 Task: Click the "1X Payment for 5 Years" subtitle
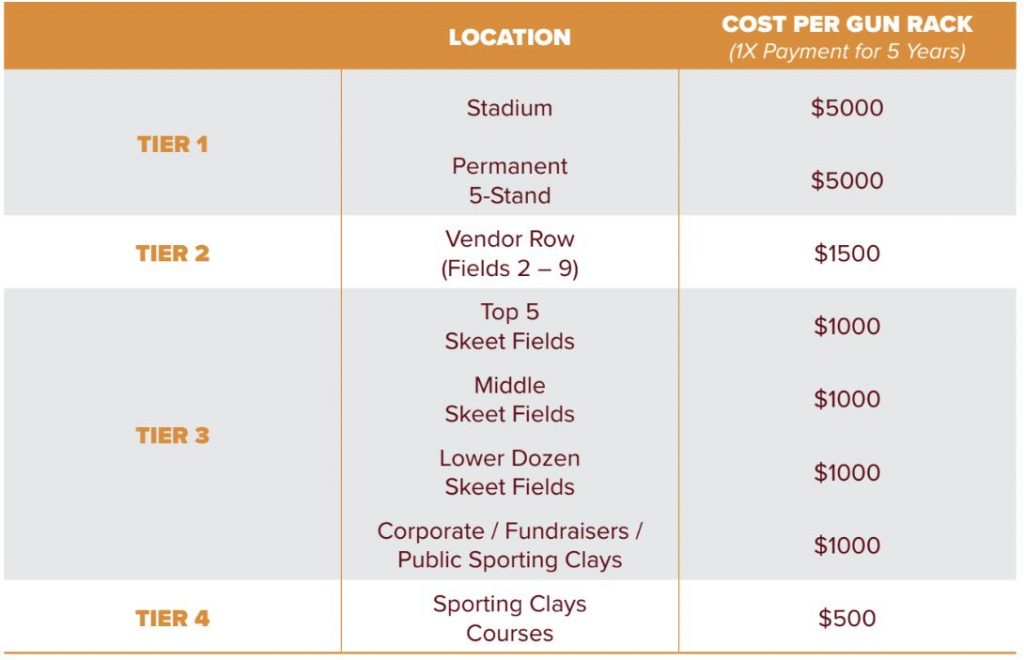846,51
